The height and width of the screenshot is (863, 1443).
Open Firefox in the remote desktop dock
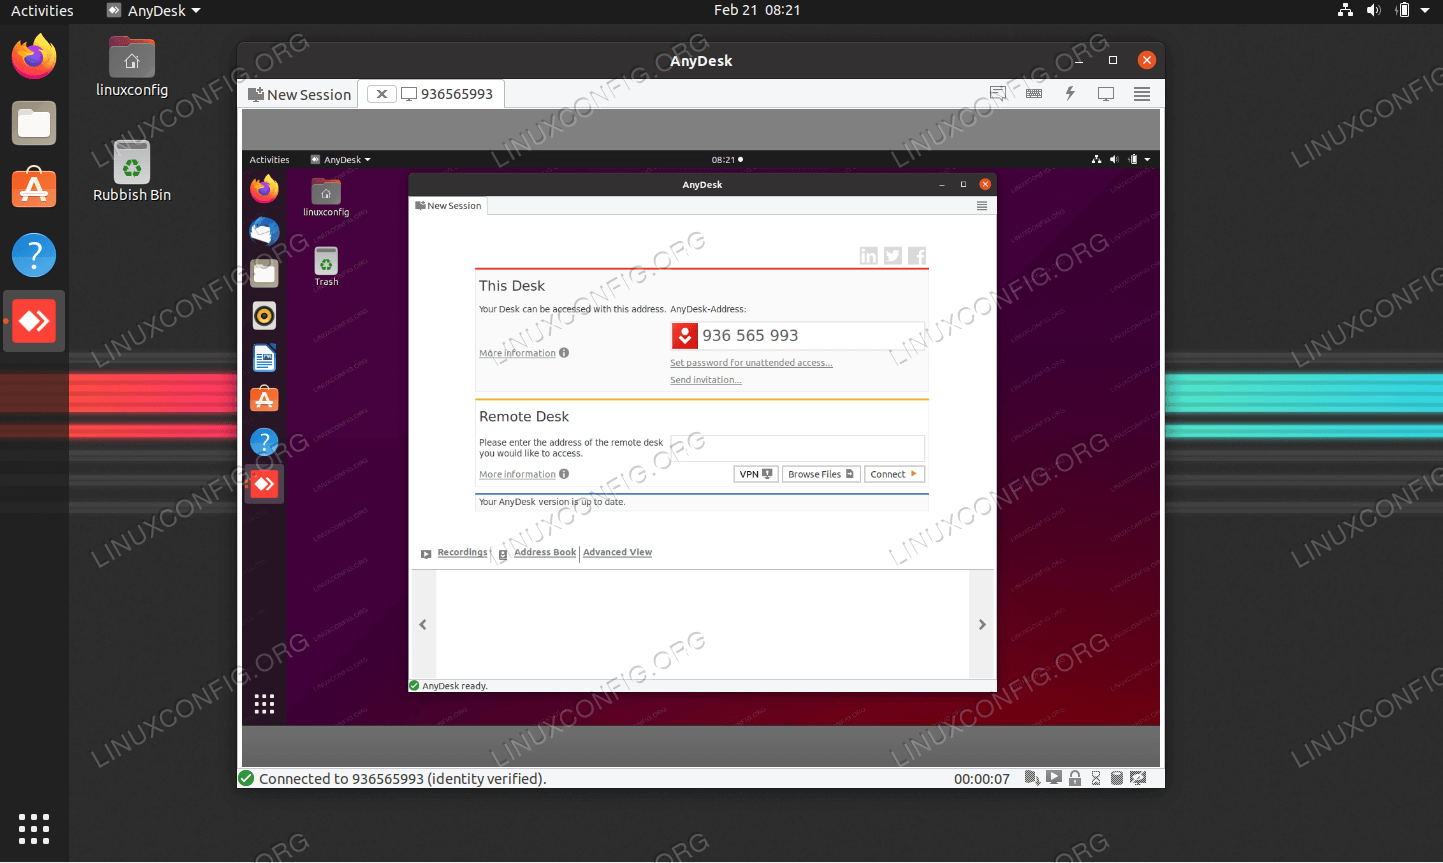[264, 189]
